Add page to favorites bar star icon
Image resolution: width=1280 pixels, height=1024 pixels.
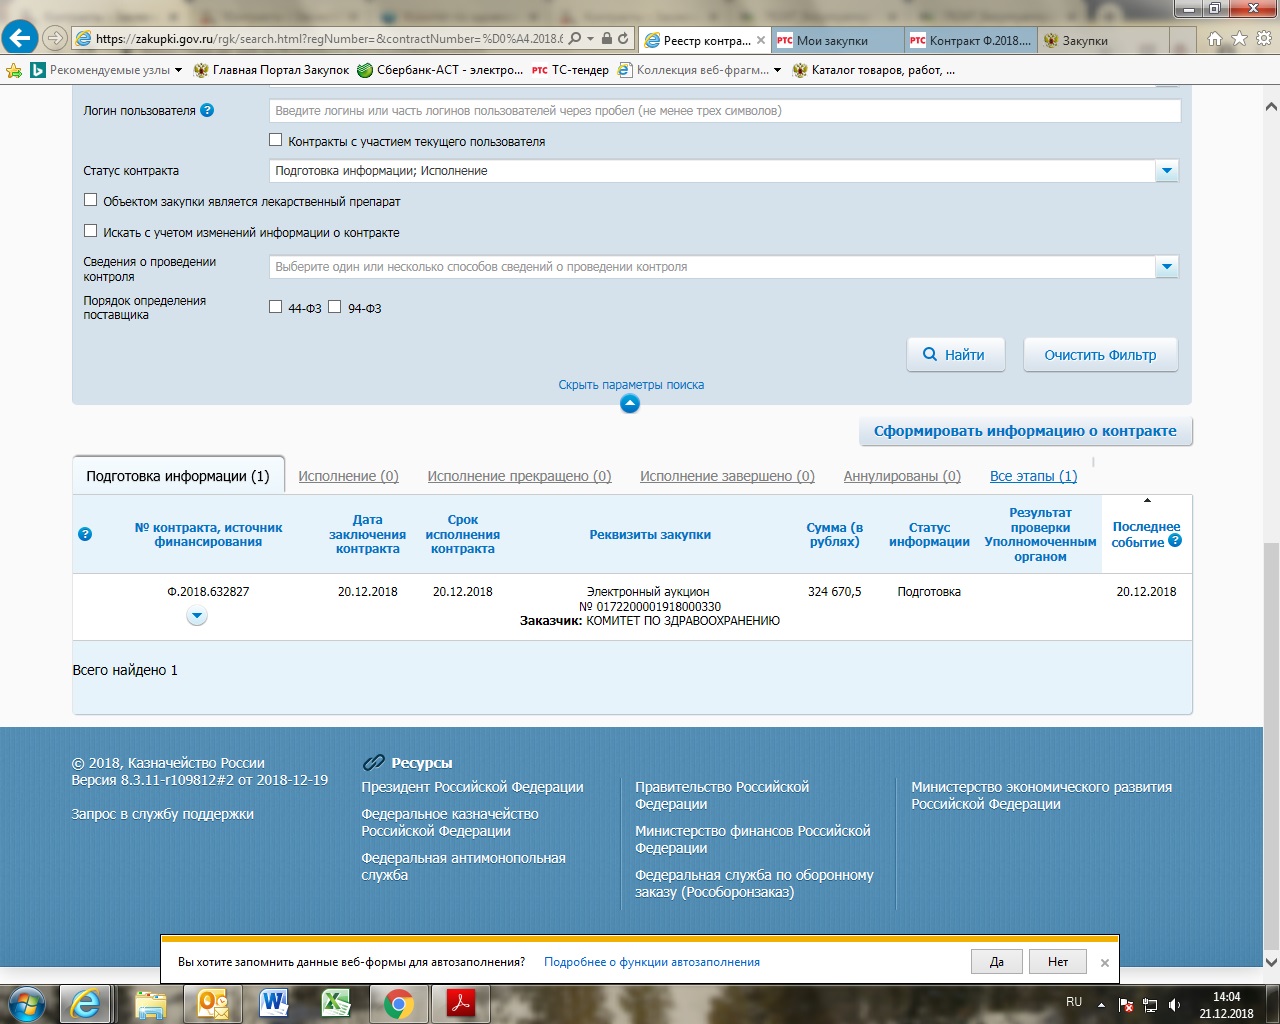pyautogui.click(x=14, y=70)
